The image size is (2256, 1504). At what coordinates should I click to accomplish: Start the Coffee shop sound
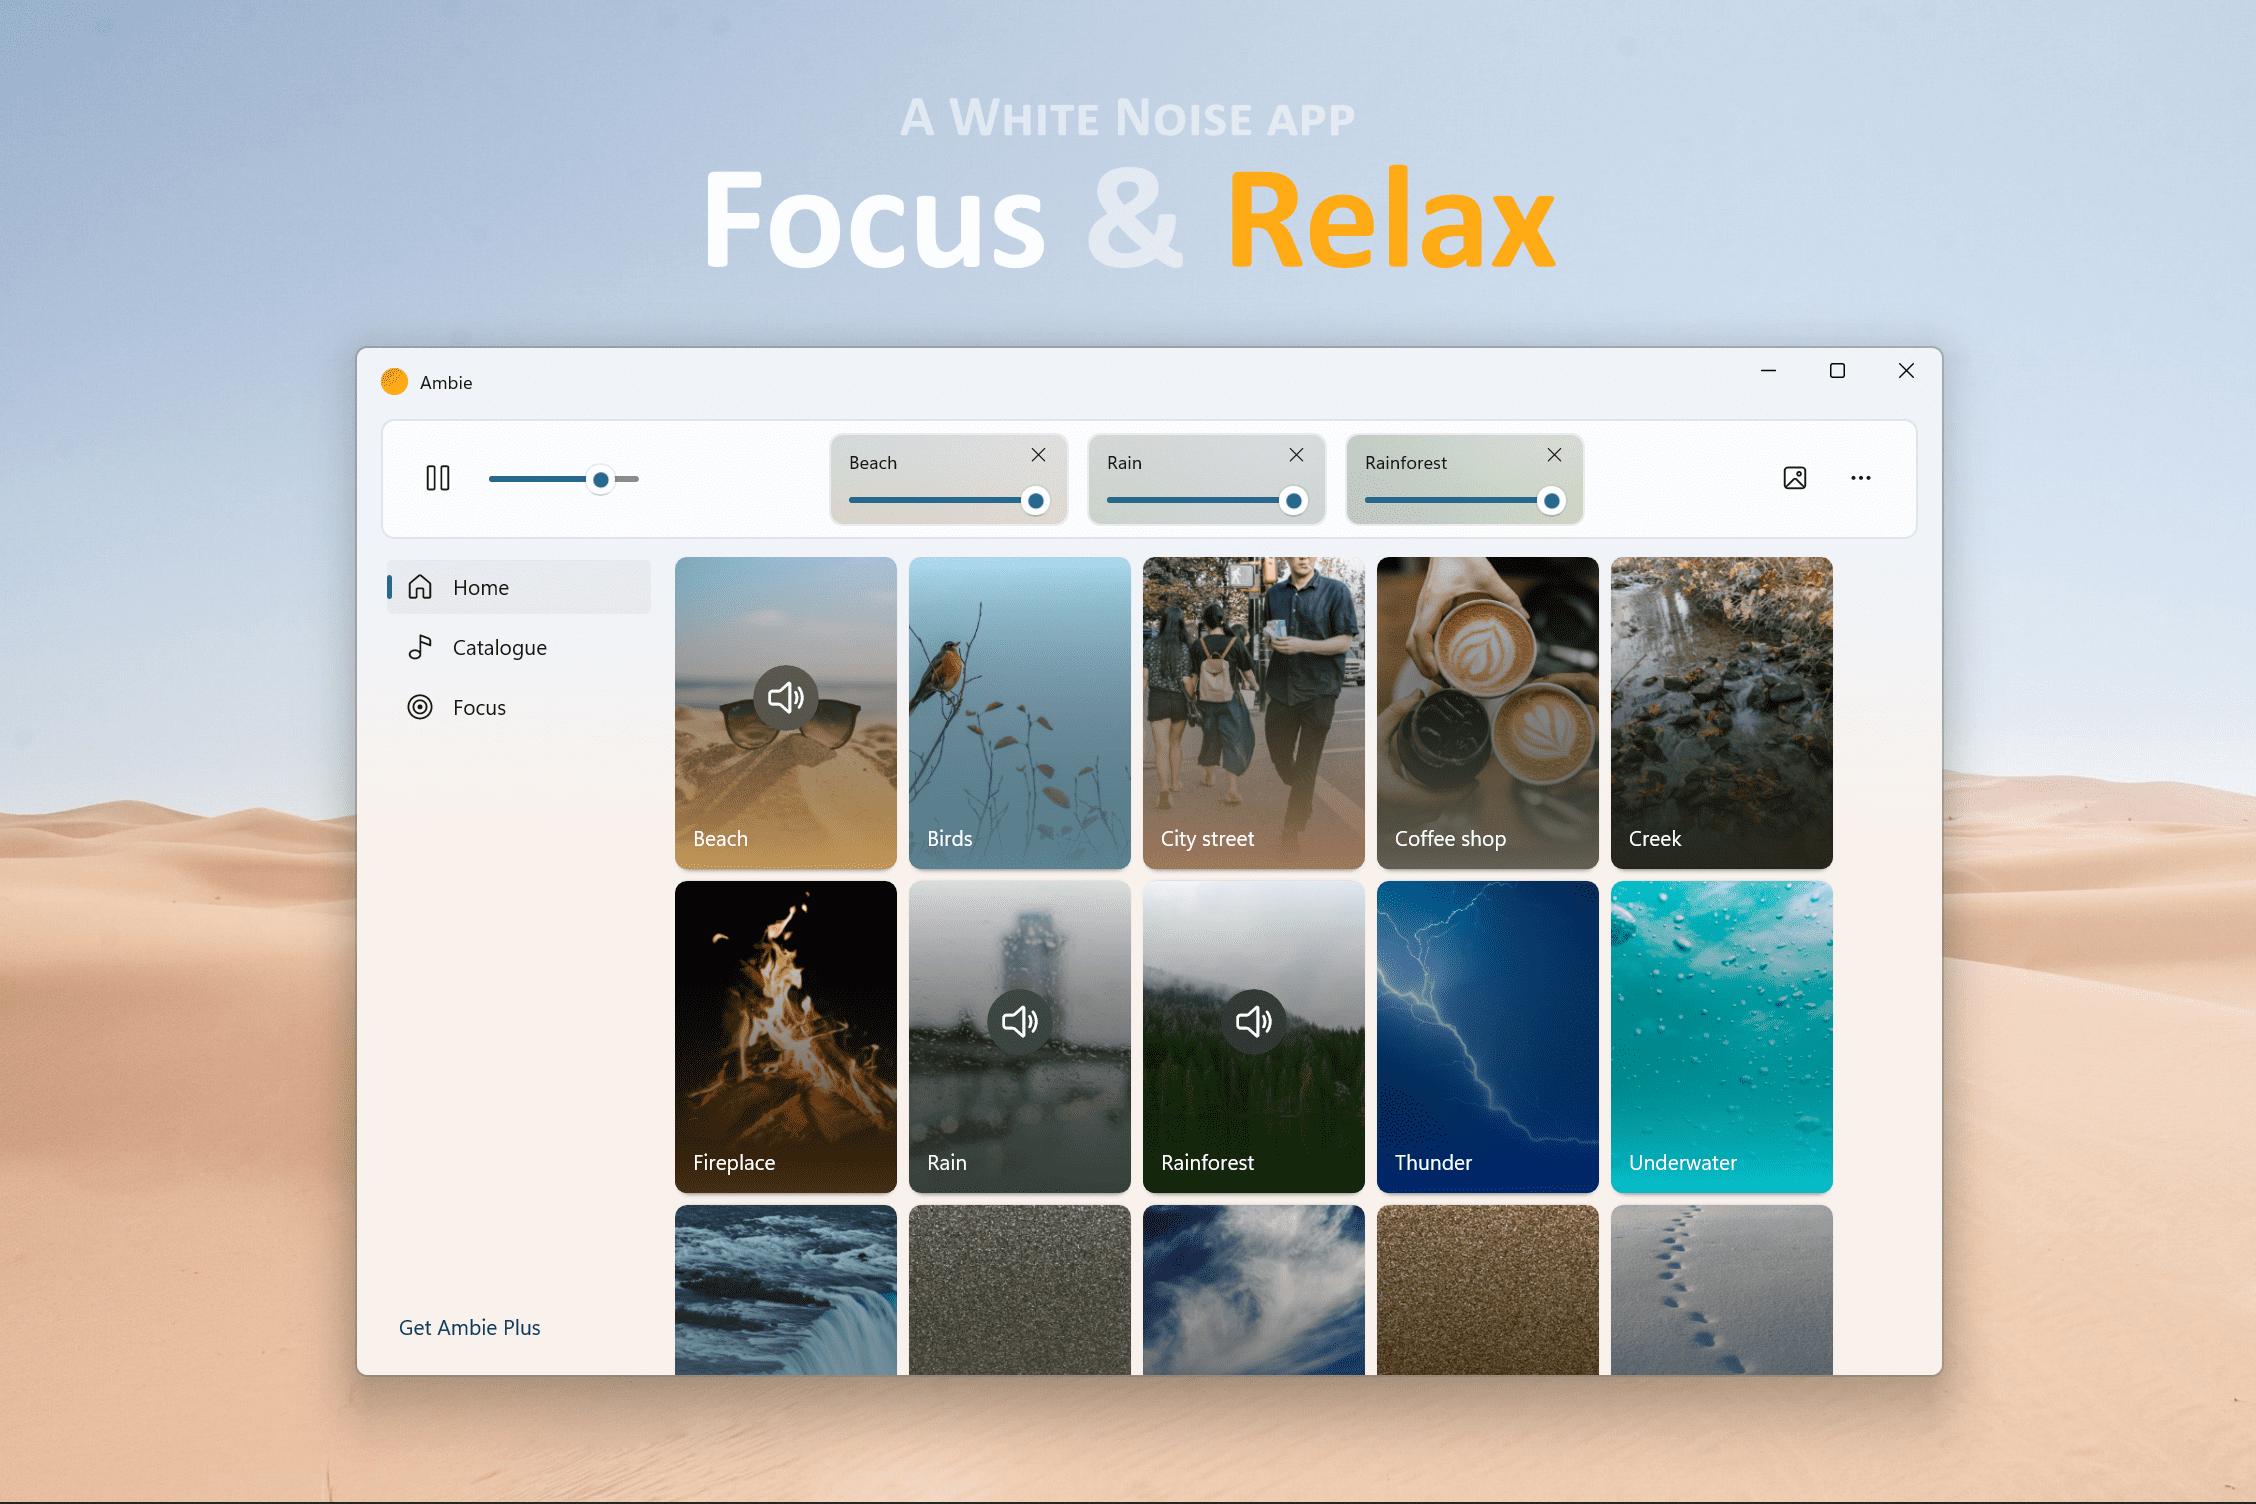[1488, 712]
